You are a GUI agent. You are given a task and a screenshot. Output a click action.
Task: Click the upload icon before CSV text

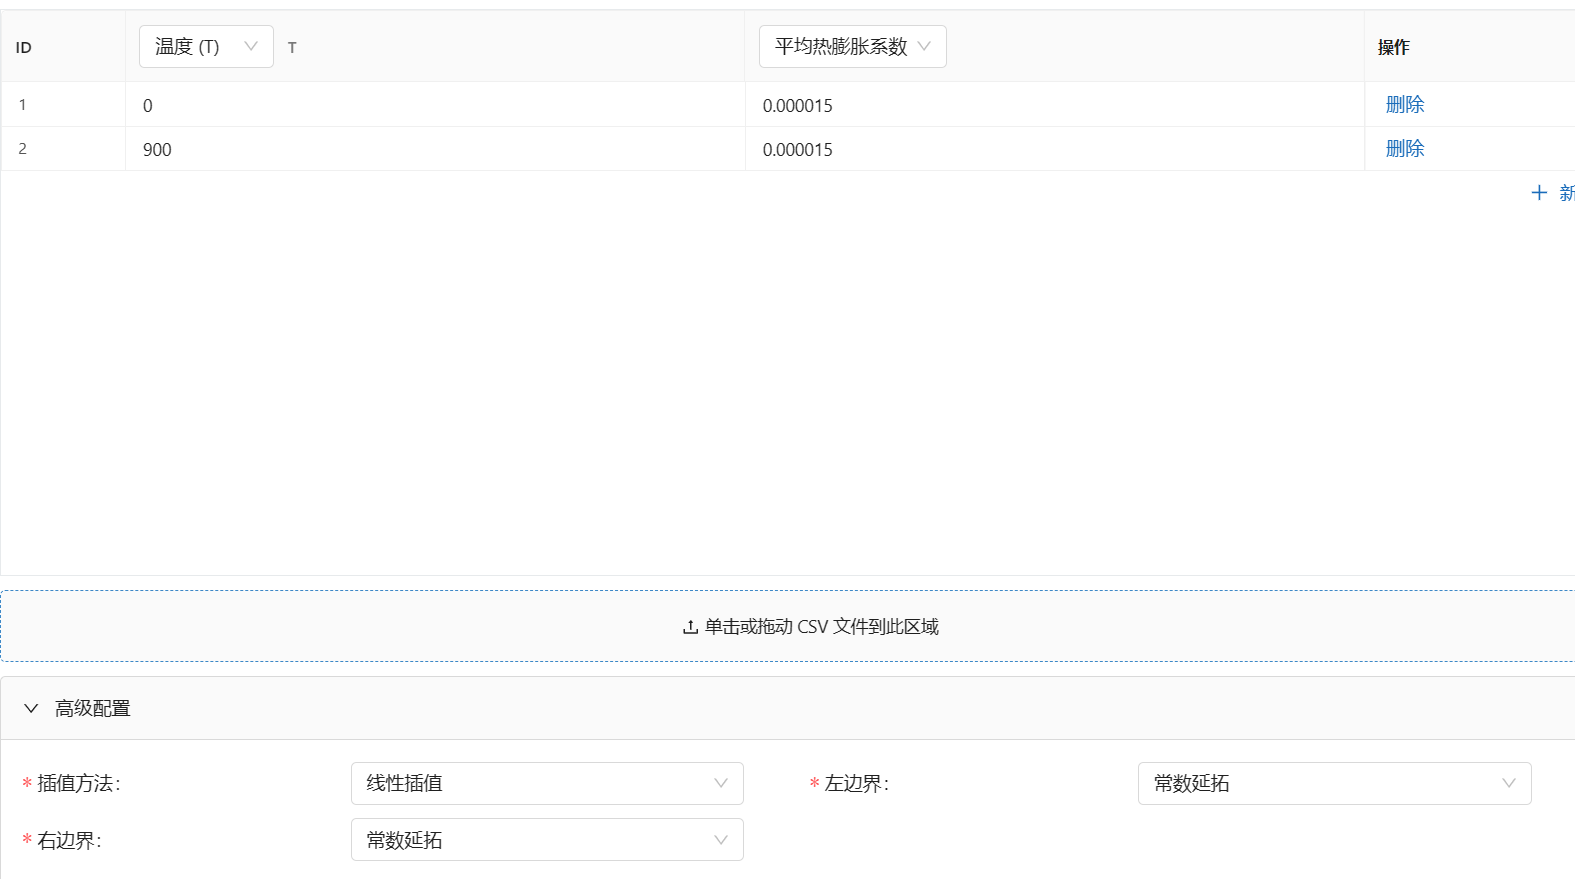(x=690, y=627)
